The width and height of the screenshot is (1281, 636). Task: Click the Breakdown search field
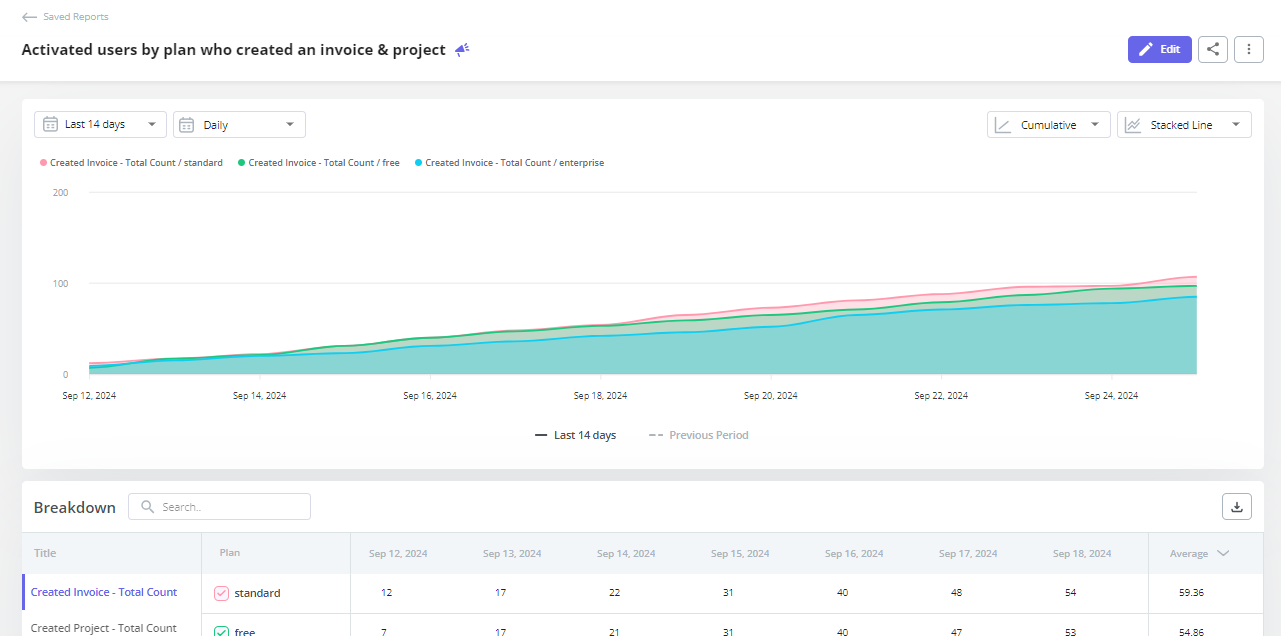[x=230, y=507]
